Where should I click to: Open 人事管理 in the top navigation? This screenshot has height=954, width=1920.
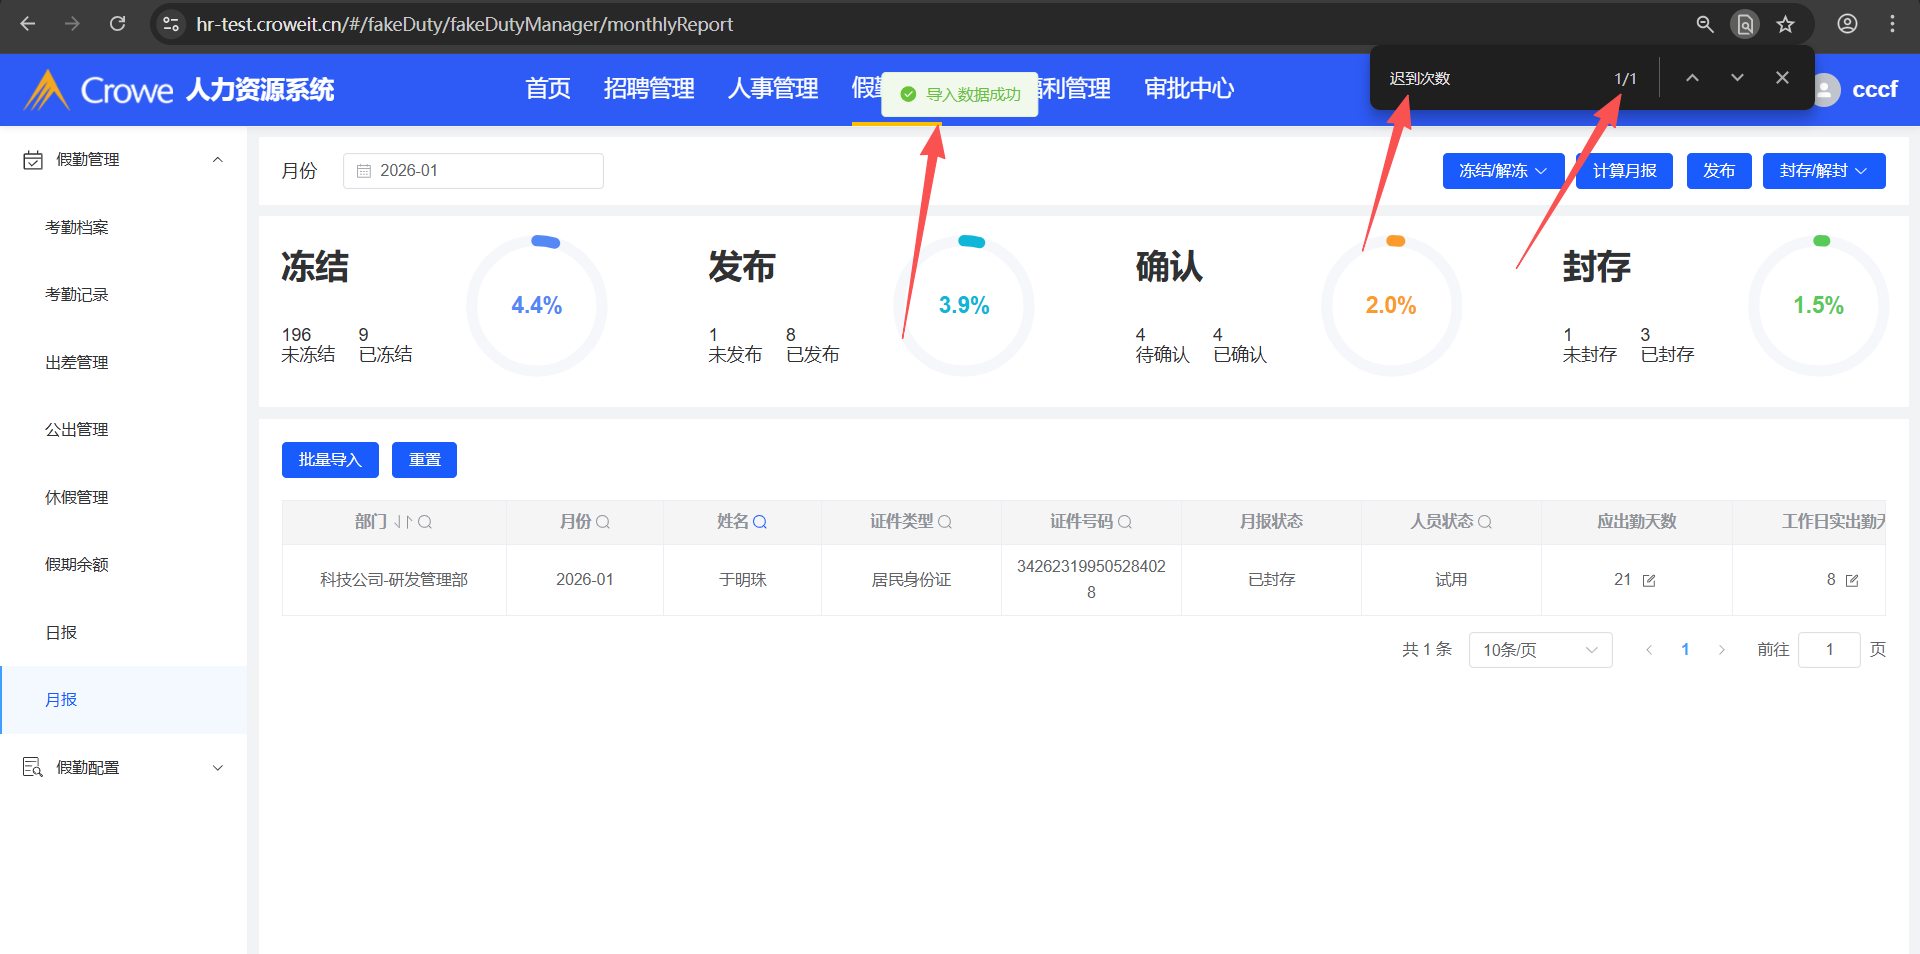pyautogui.click(x=773, y=89)
